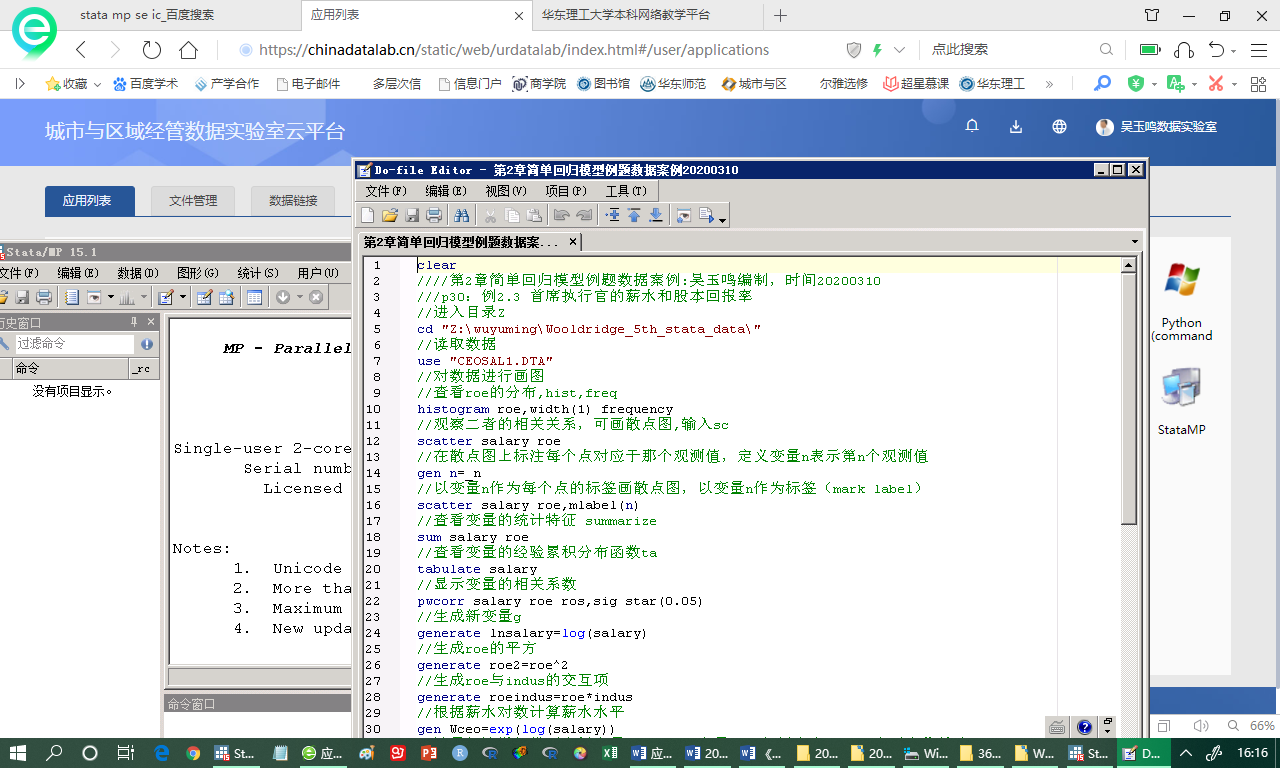Open 吴玉鸣数据实验室 user account
The image size is (1280, 768).
1157,127
